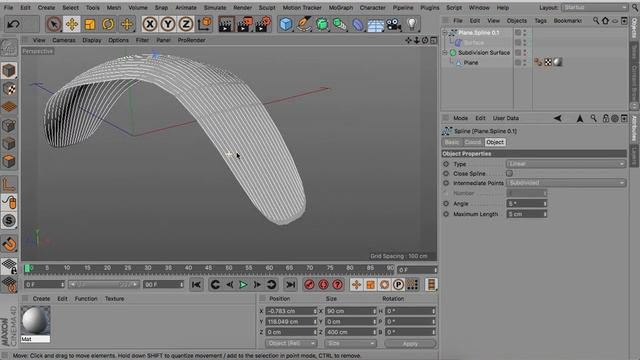640x360 pixels.
Task: Go to the end of animation
Action: 290,284
